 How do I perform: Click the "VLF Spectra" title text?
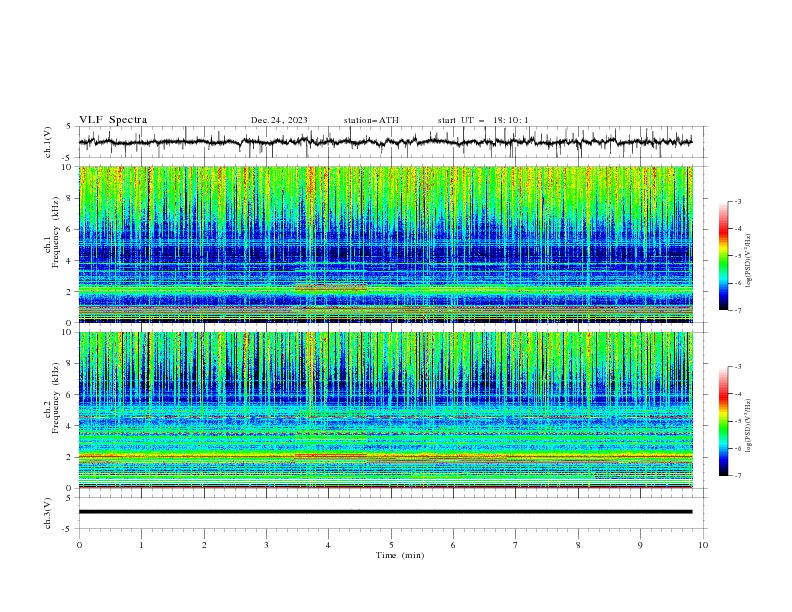coord(113,120)
